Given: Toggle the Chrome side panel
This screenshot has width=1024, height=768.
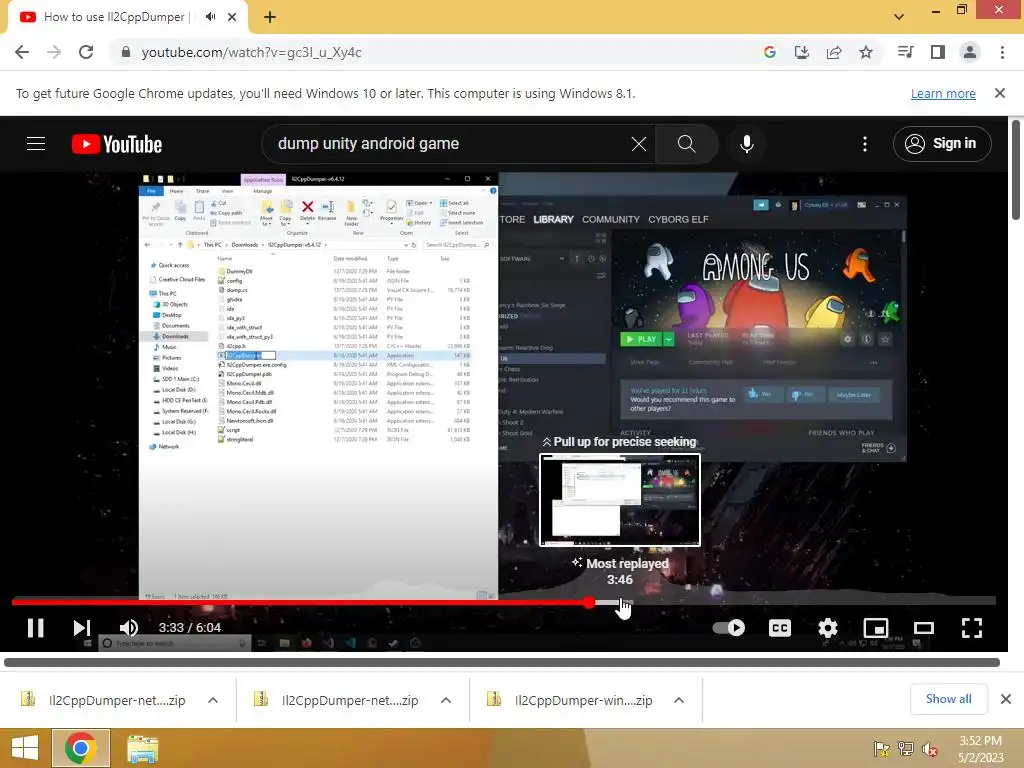Looking at the screenshot, I should pyautogui.click(x=938, y=52).
